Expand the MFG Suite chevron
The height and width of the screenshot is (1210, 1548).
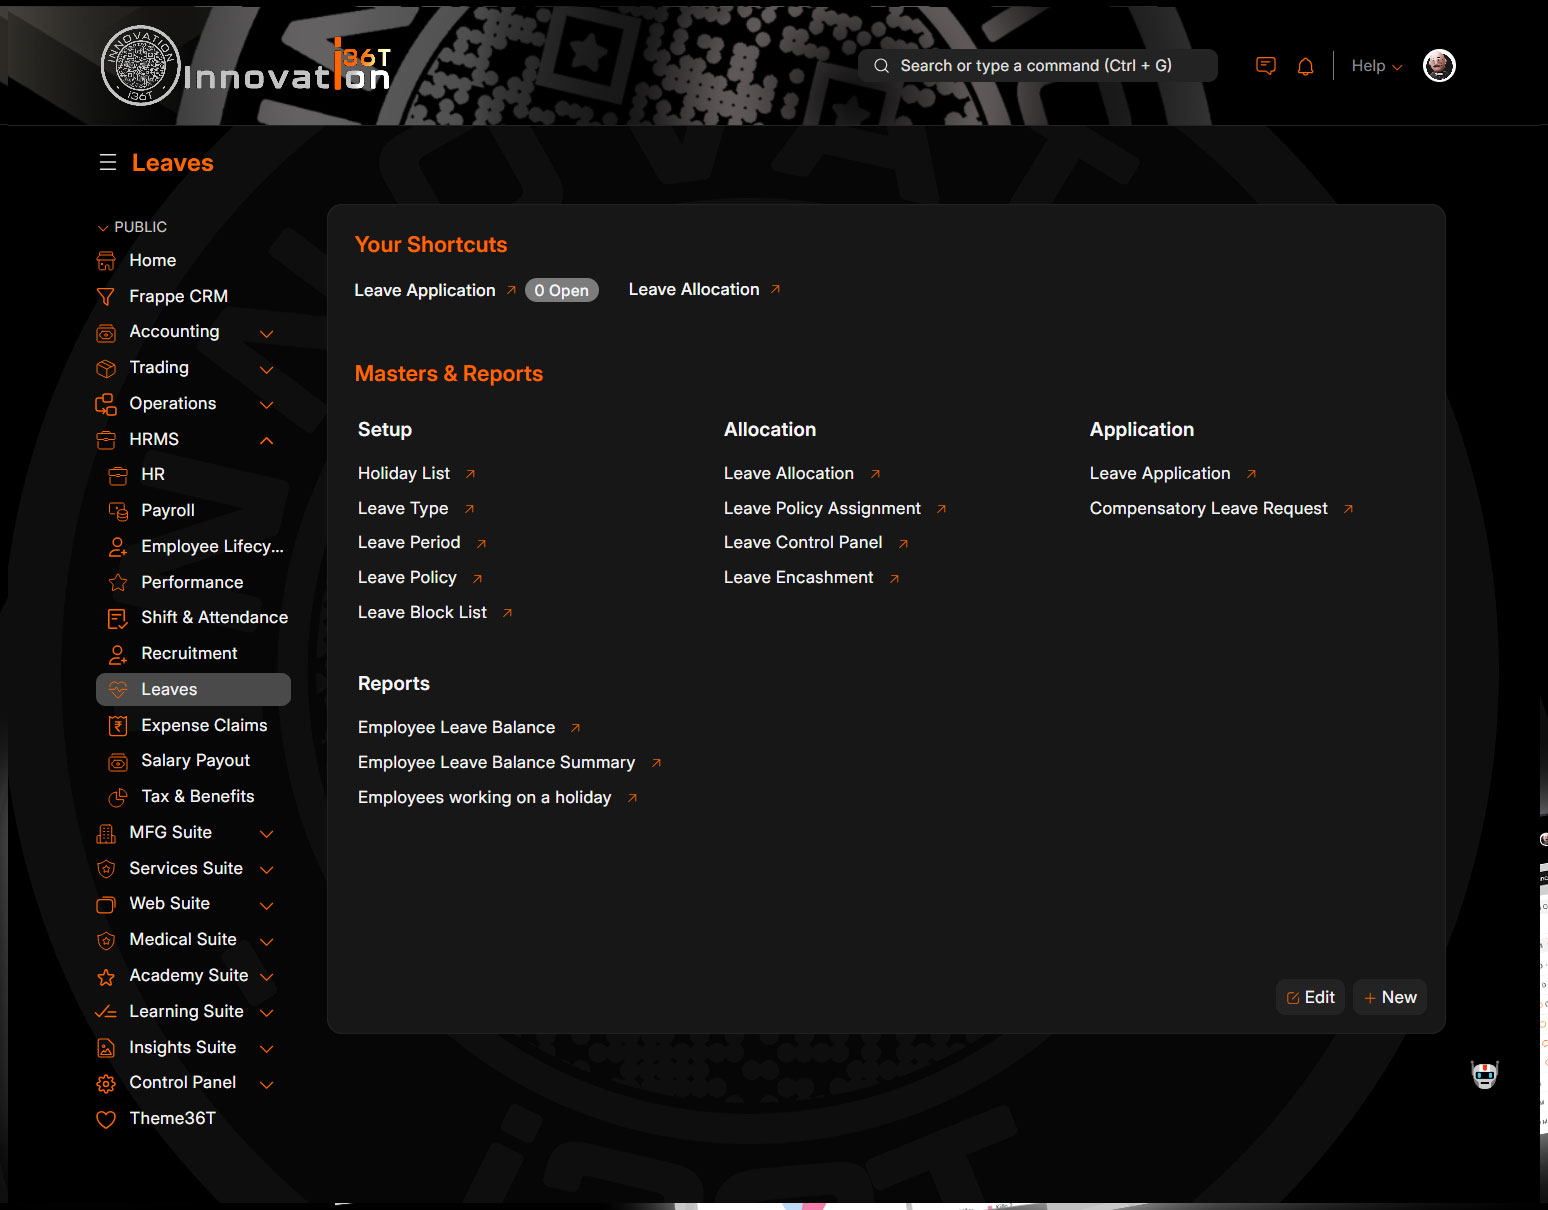(267, 833)
